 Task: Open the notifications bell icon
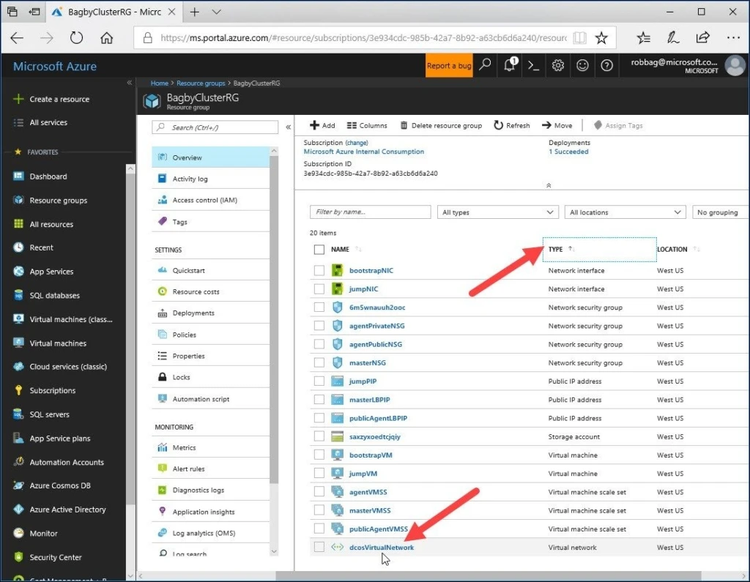click(x=510, y=65)
